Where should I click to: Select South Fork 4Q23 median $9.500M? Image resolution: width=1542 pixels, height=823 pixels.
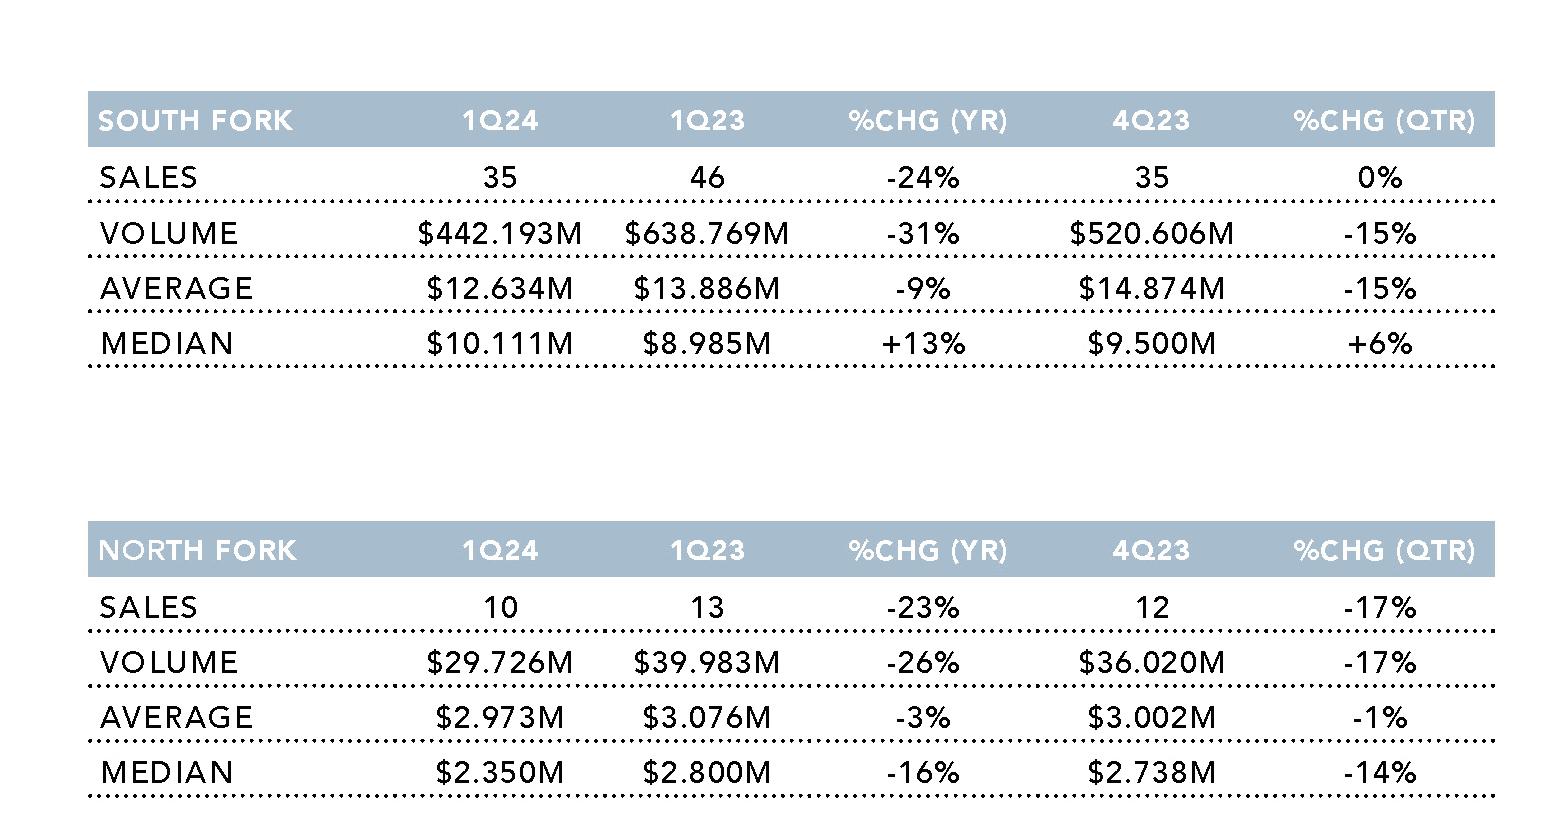coord(1151,344)
